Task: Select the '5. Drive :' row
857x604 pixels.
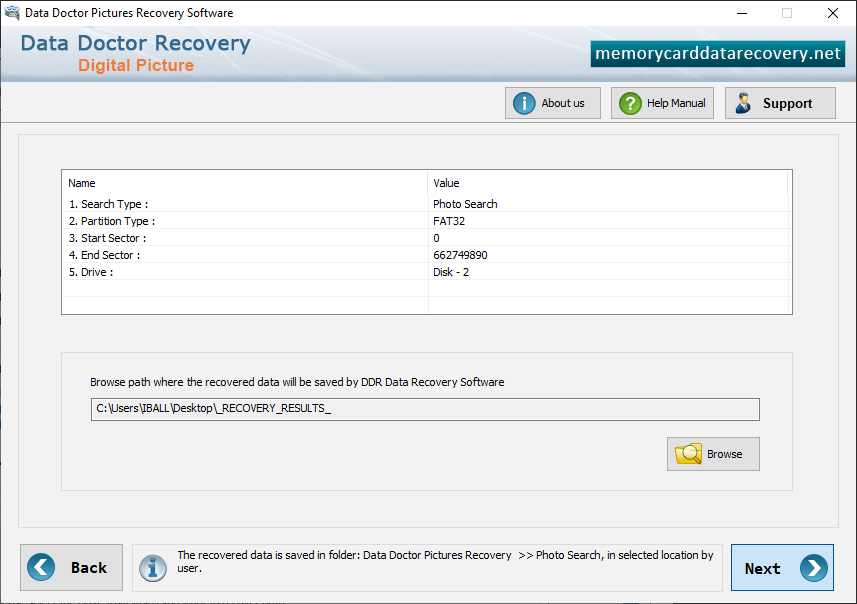Action: (x=427, y=272)
